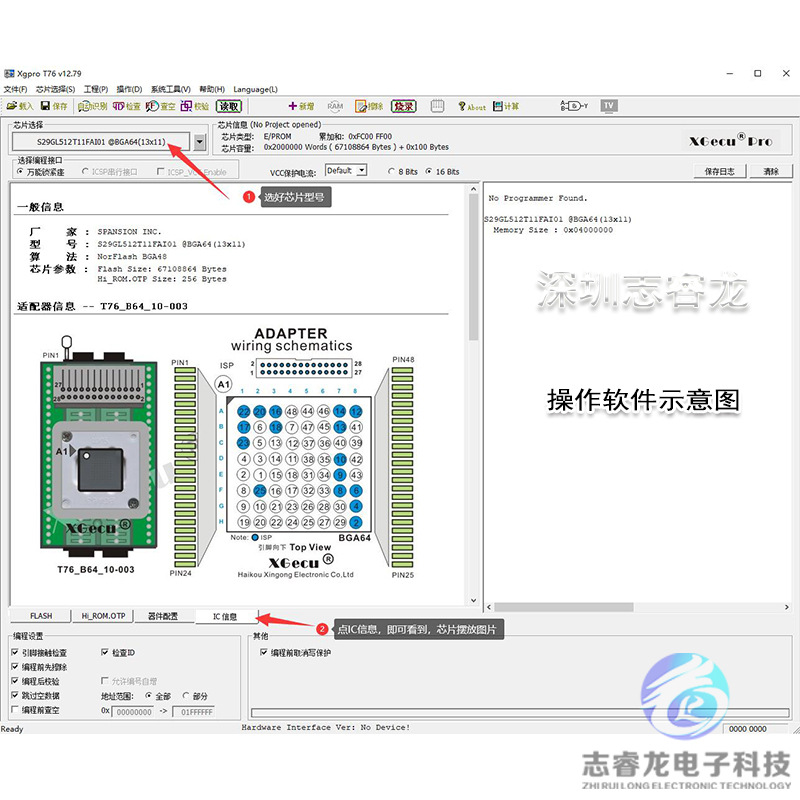This screenshot has width=800, height=800.
Task: Switch to the 器件配置 tab
Action: pyautogui.click(x=163, y=616)
